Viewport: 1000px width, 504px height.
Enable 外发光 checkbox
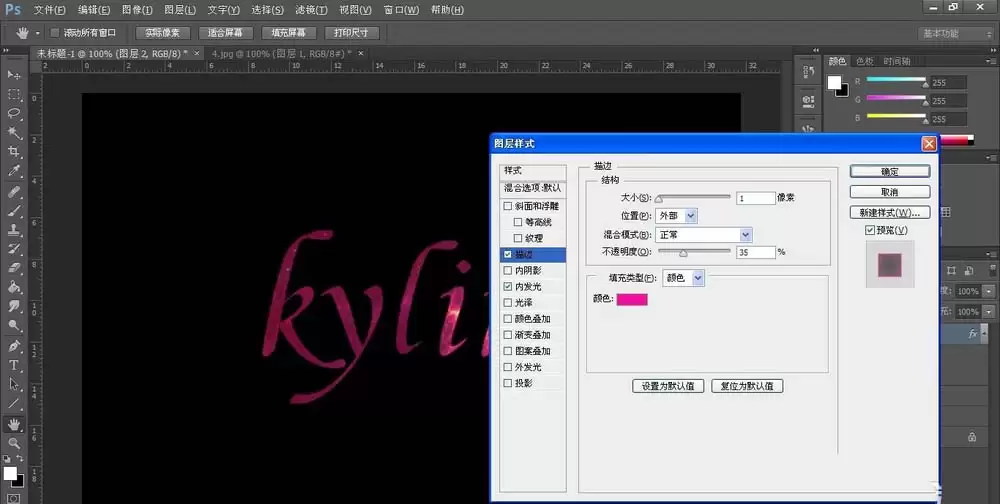508,367
